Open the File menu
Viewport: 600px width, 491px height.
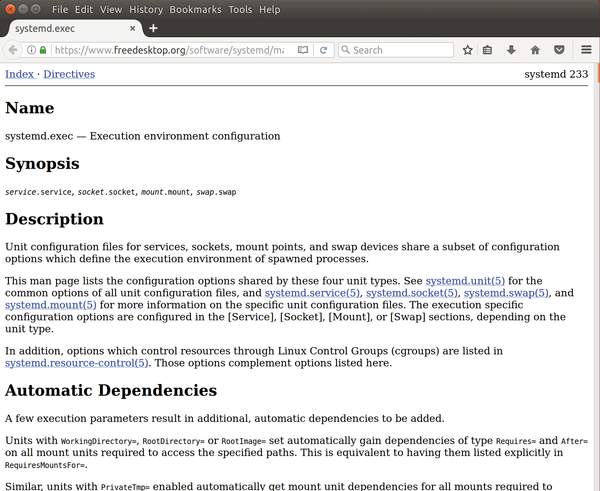tap(60, 9)
